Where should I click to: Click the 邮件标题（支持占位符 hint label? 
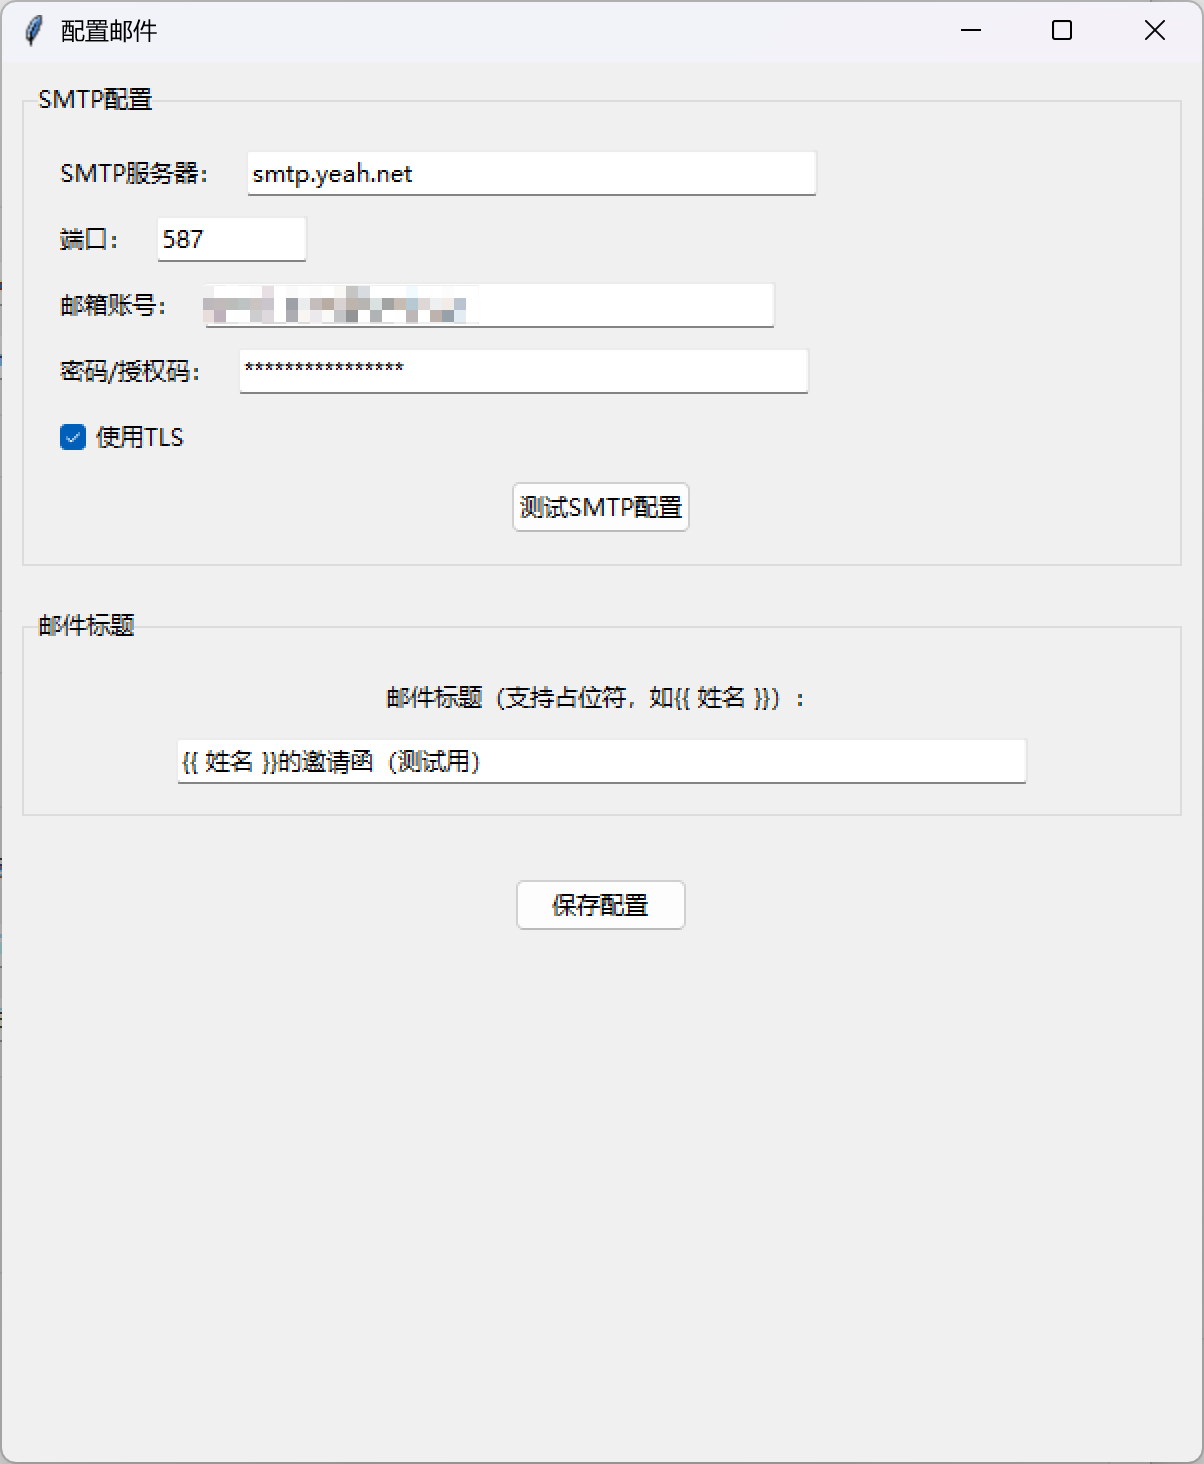(x=596, y=697)
